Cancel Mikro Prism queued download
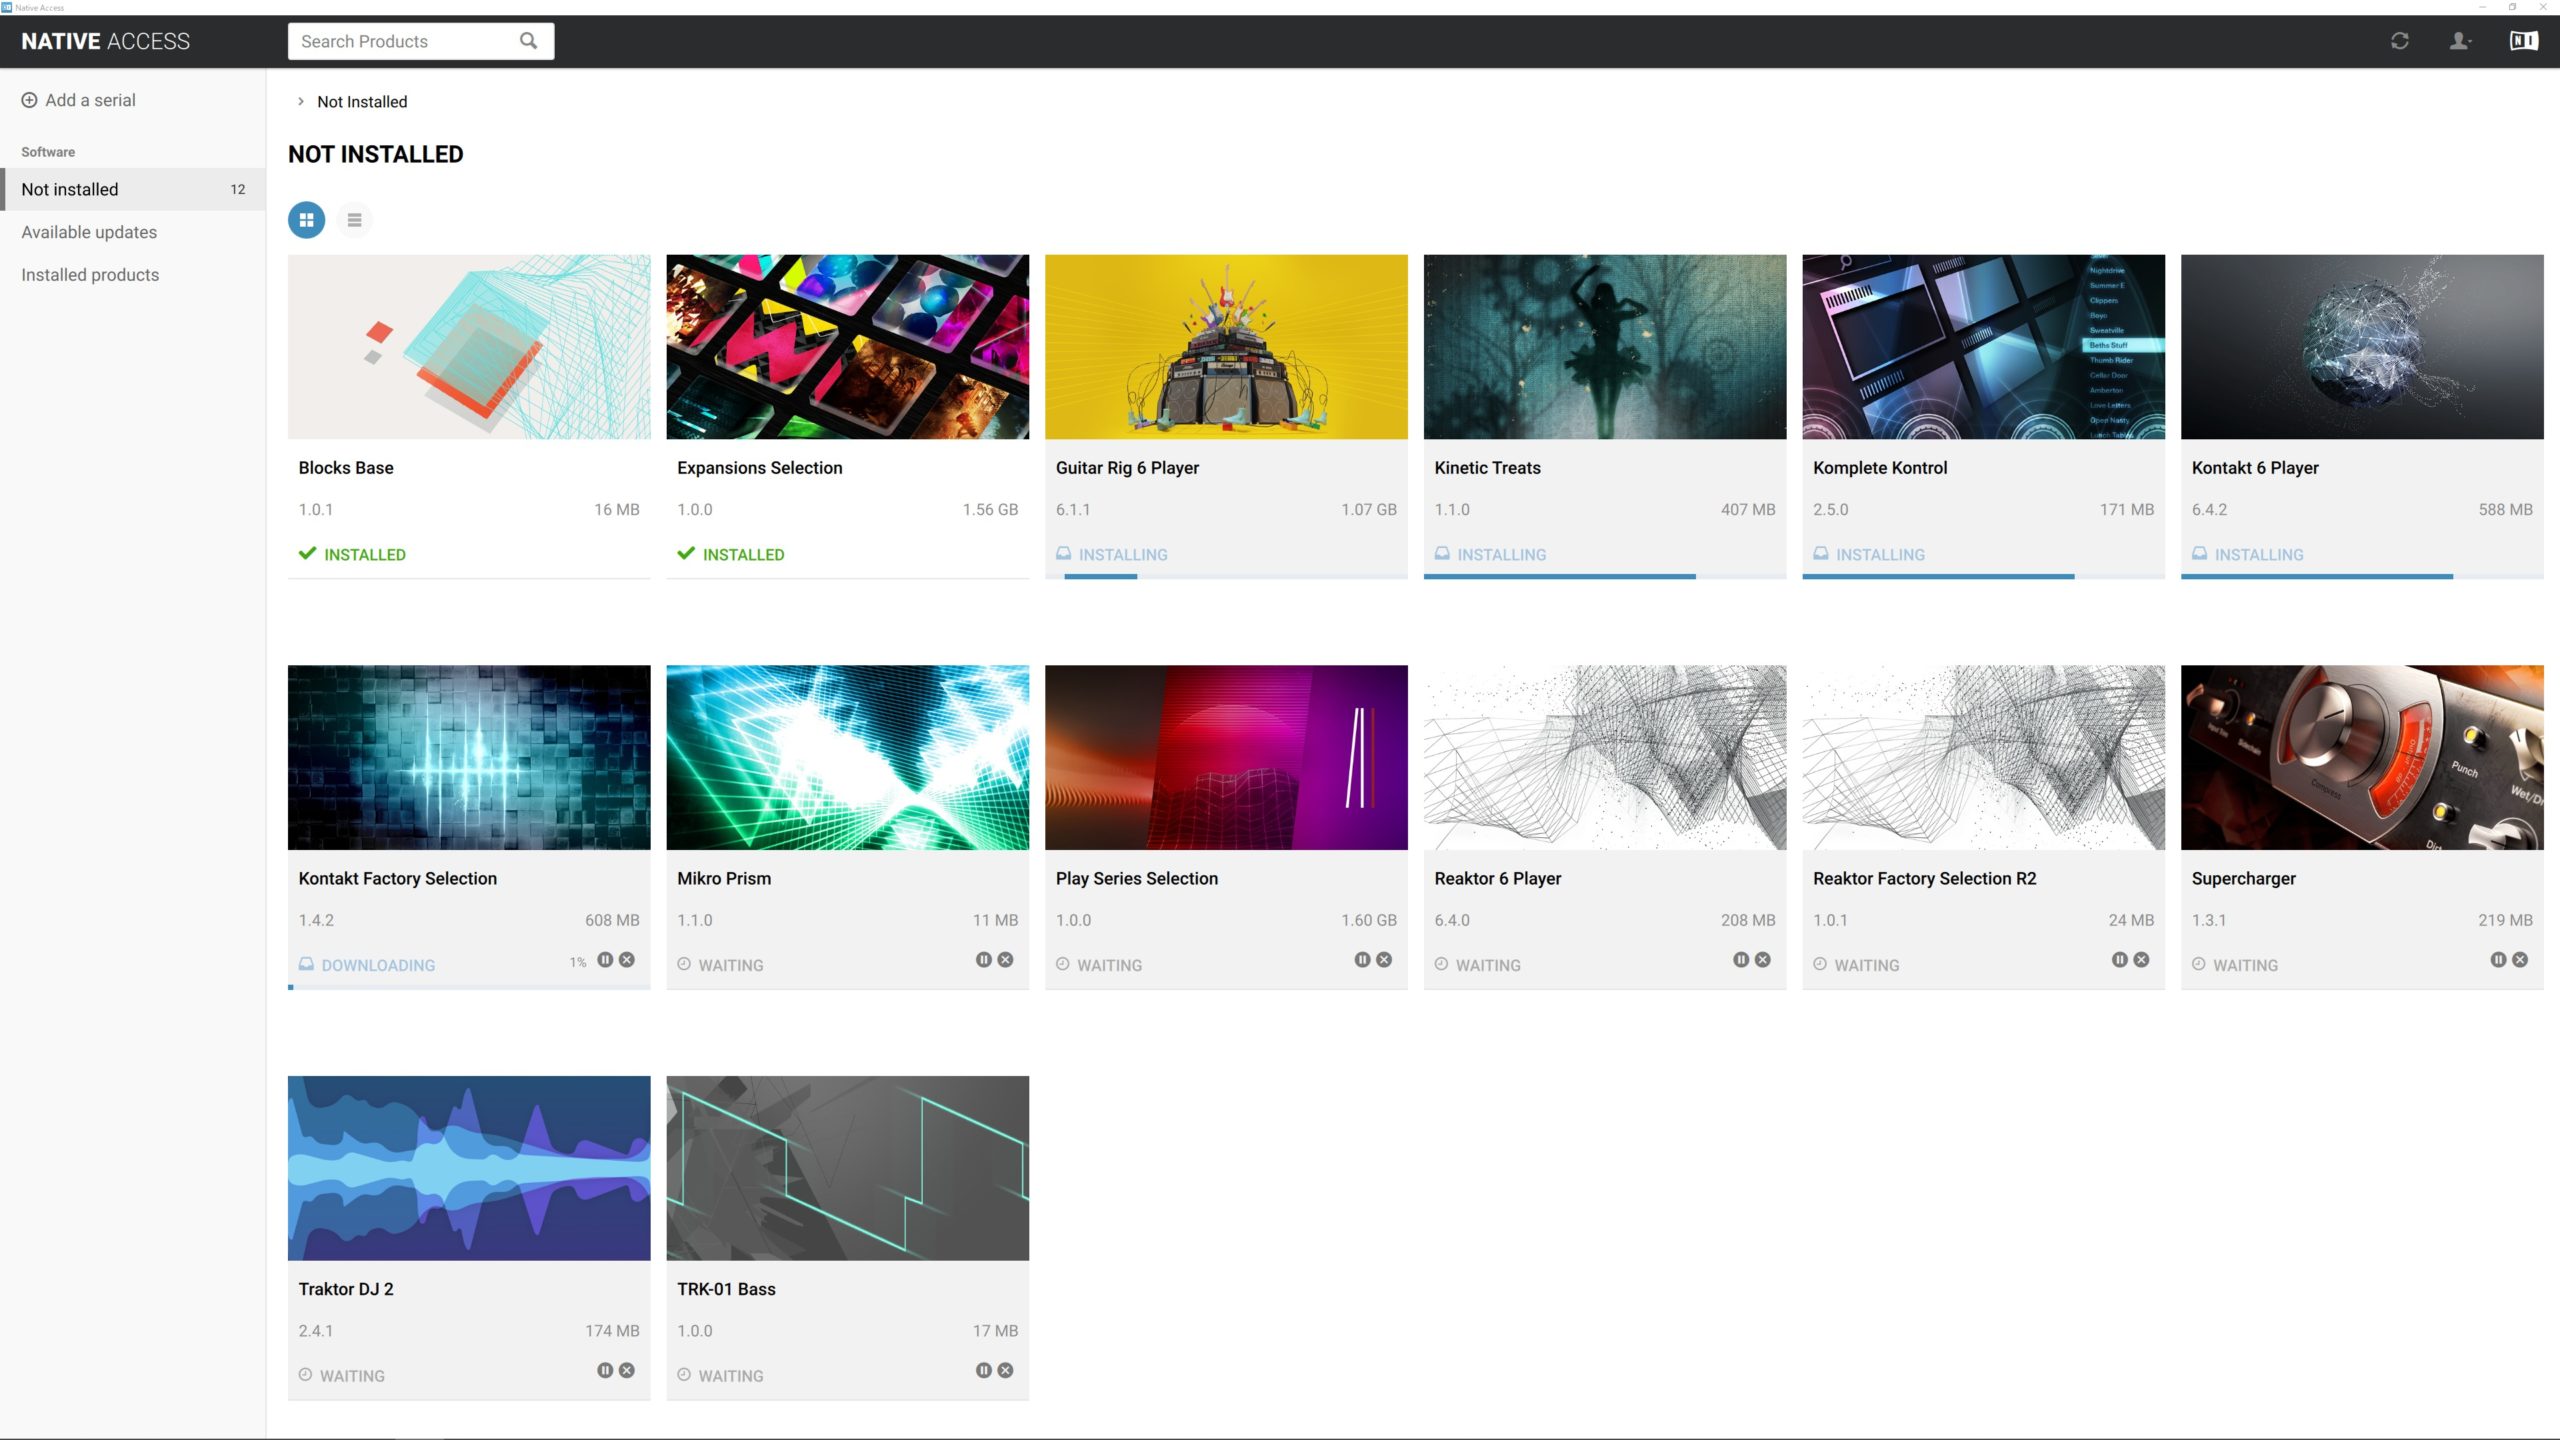 (1006, 960)
